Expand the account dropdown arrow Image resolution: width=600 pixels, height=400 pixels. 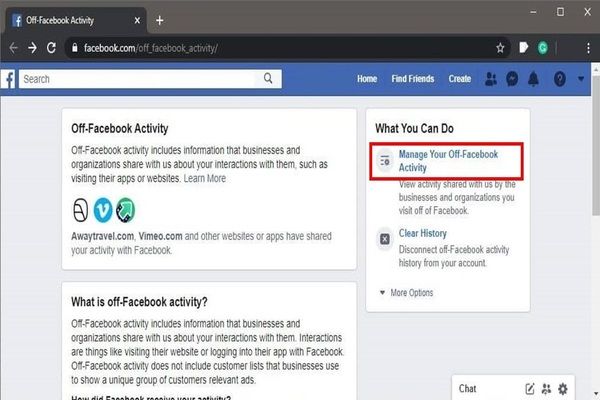[581, 79]
